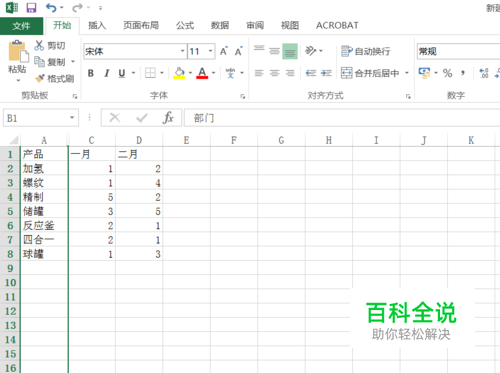This screenshot has width=500, height=373.
Task: Click the Save icon in quick access toolbar
Action: (x=31, y=8)
